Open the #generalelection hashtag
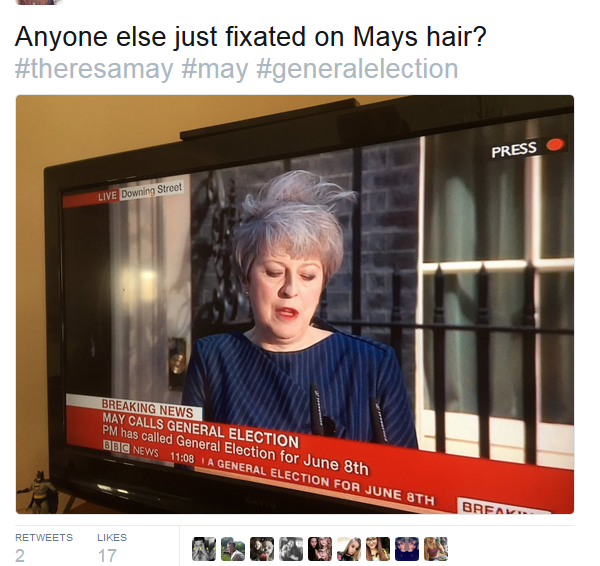 point(357,69)
